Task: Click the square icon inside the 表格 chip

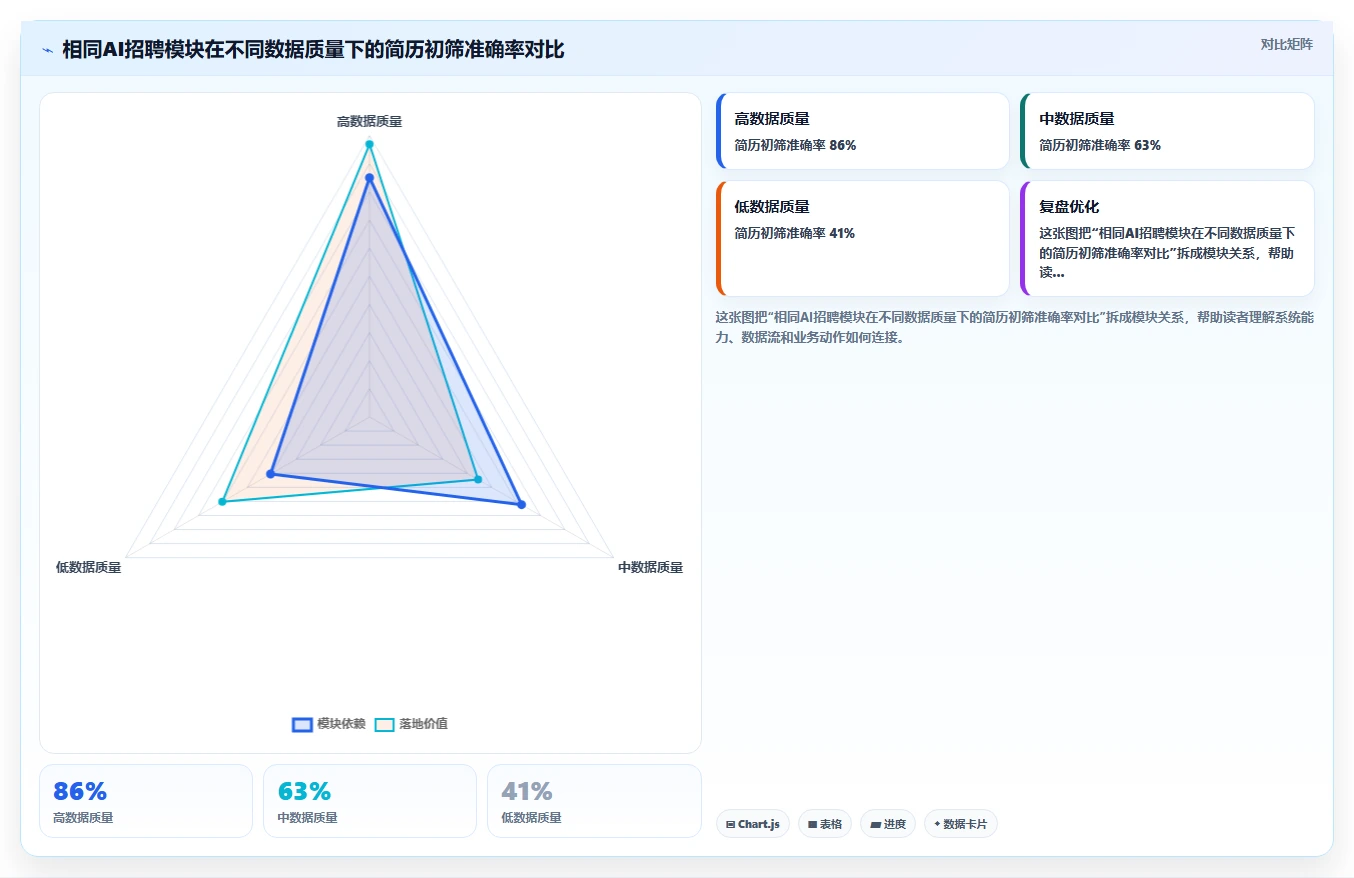Action: 813,825
